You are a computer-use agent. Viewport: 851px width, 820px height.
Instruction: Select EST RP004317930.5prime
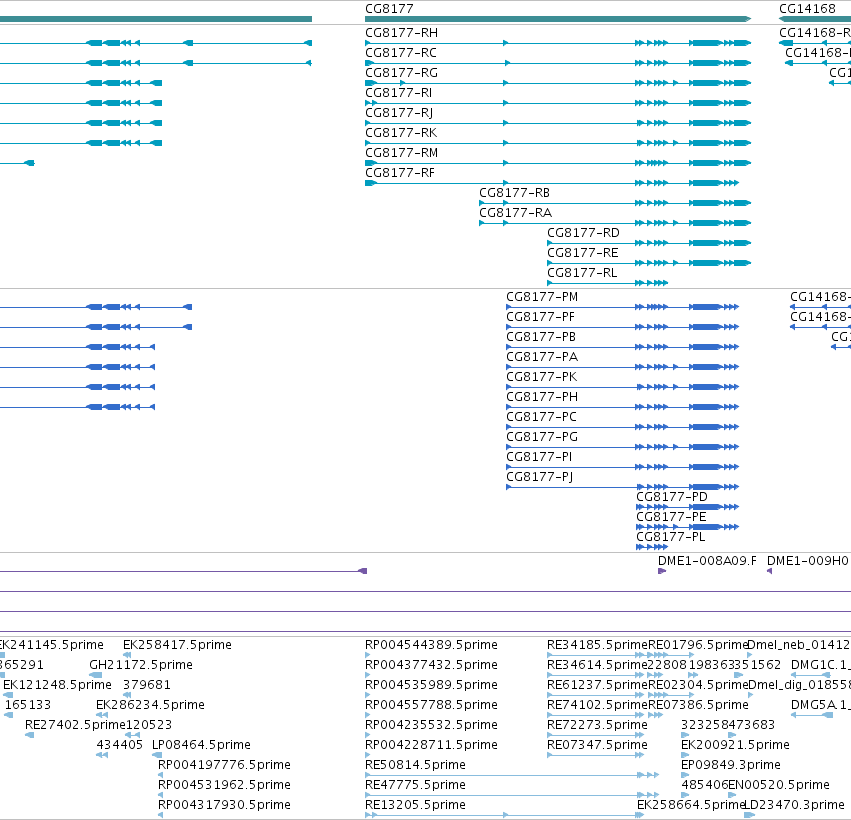pyautogui.click(x=224, y=805)
